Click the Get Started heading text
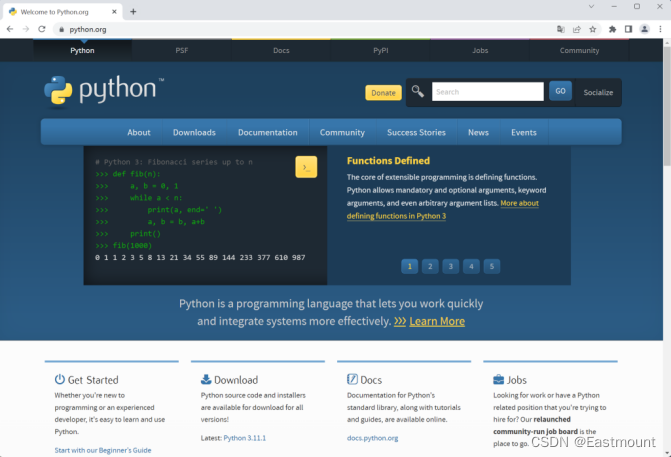Screen dimensions: 671x457 pos(93,380)
